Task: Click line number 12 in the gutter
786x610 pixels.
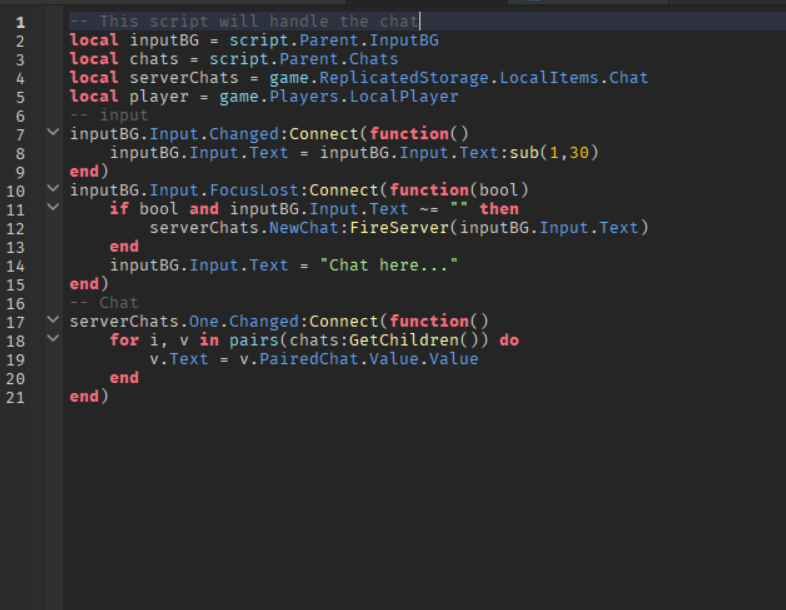Action: coord(15,229)
